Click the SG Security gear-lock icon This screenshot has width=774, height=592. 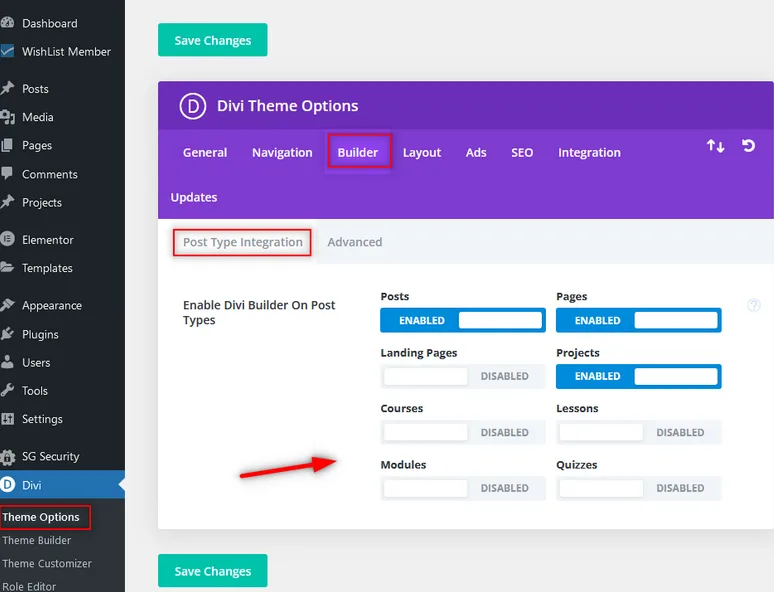click(7, 457)
